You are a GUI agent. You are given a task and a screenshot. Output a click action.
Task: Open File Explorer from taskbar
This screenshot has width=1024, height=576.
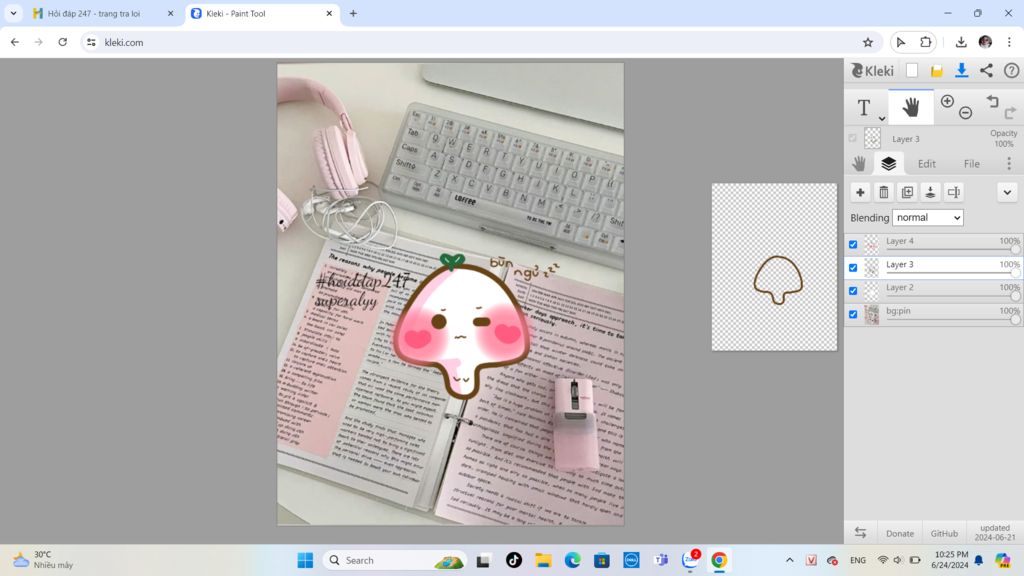(x=543, y=560)
